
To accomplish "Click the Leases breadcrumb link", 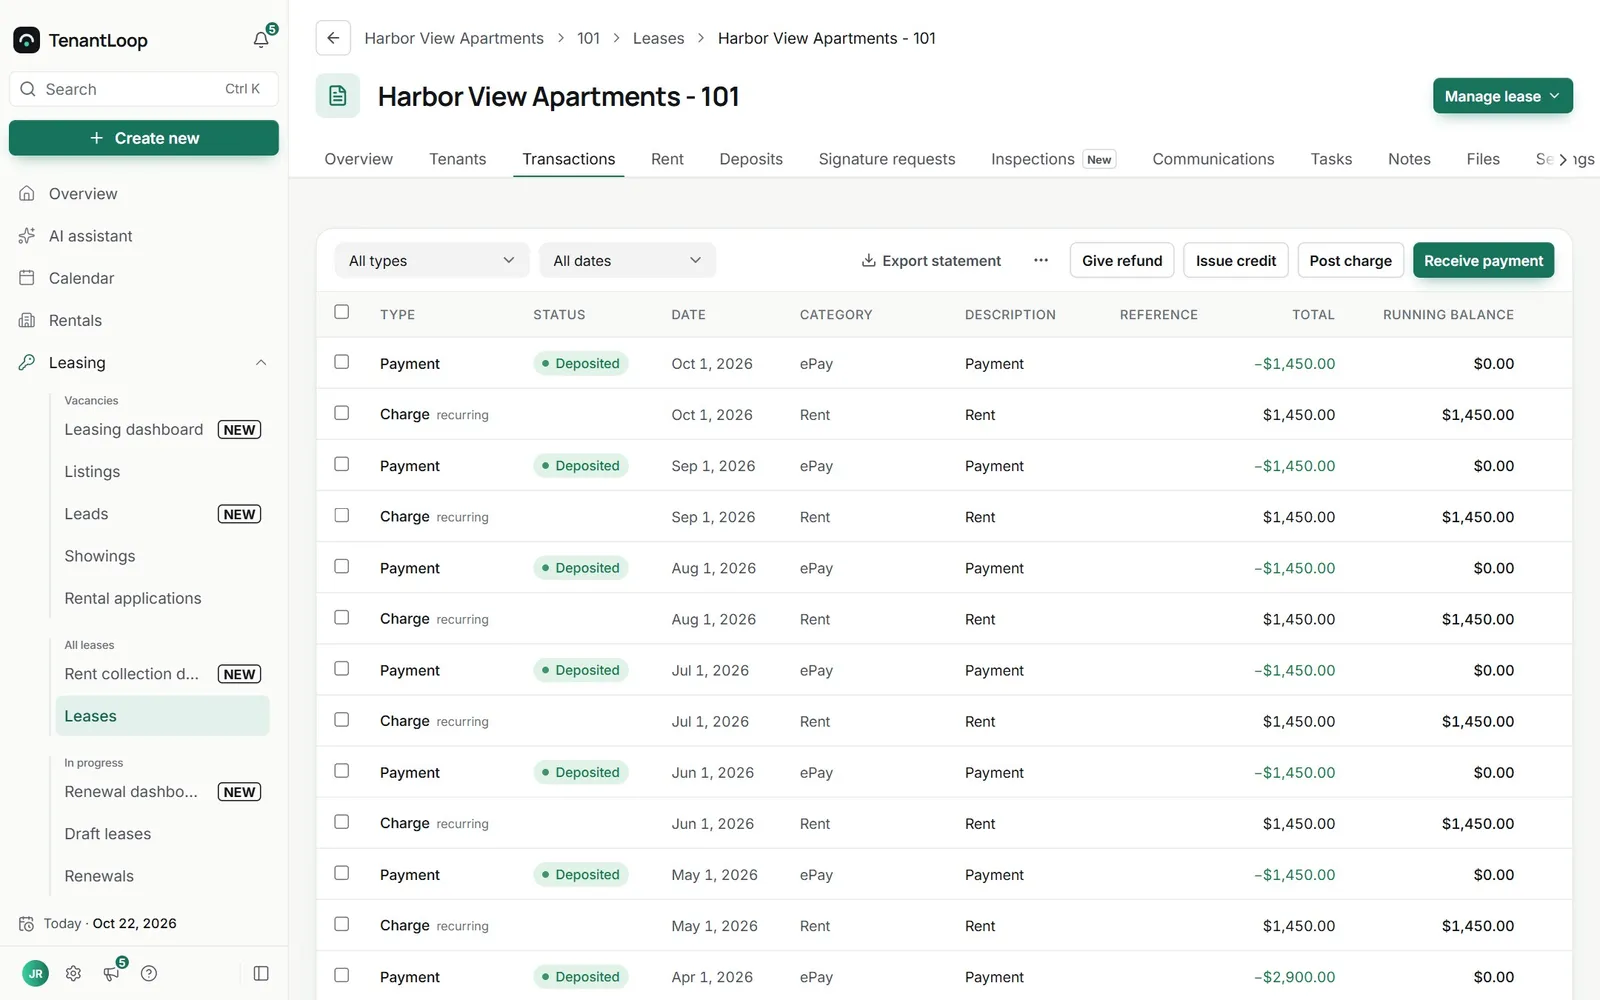I will 658,38.
